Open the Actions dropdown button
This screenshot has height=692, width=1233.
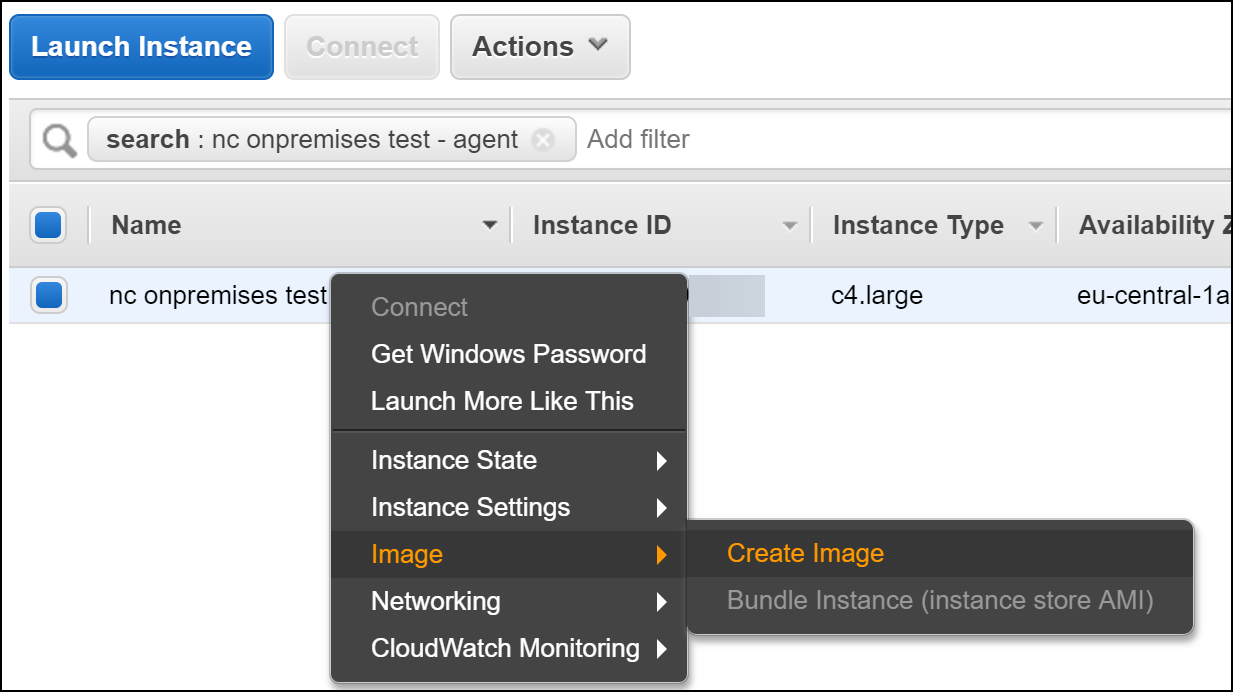point(540,47)
